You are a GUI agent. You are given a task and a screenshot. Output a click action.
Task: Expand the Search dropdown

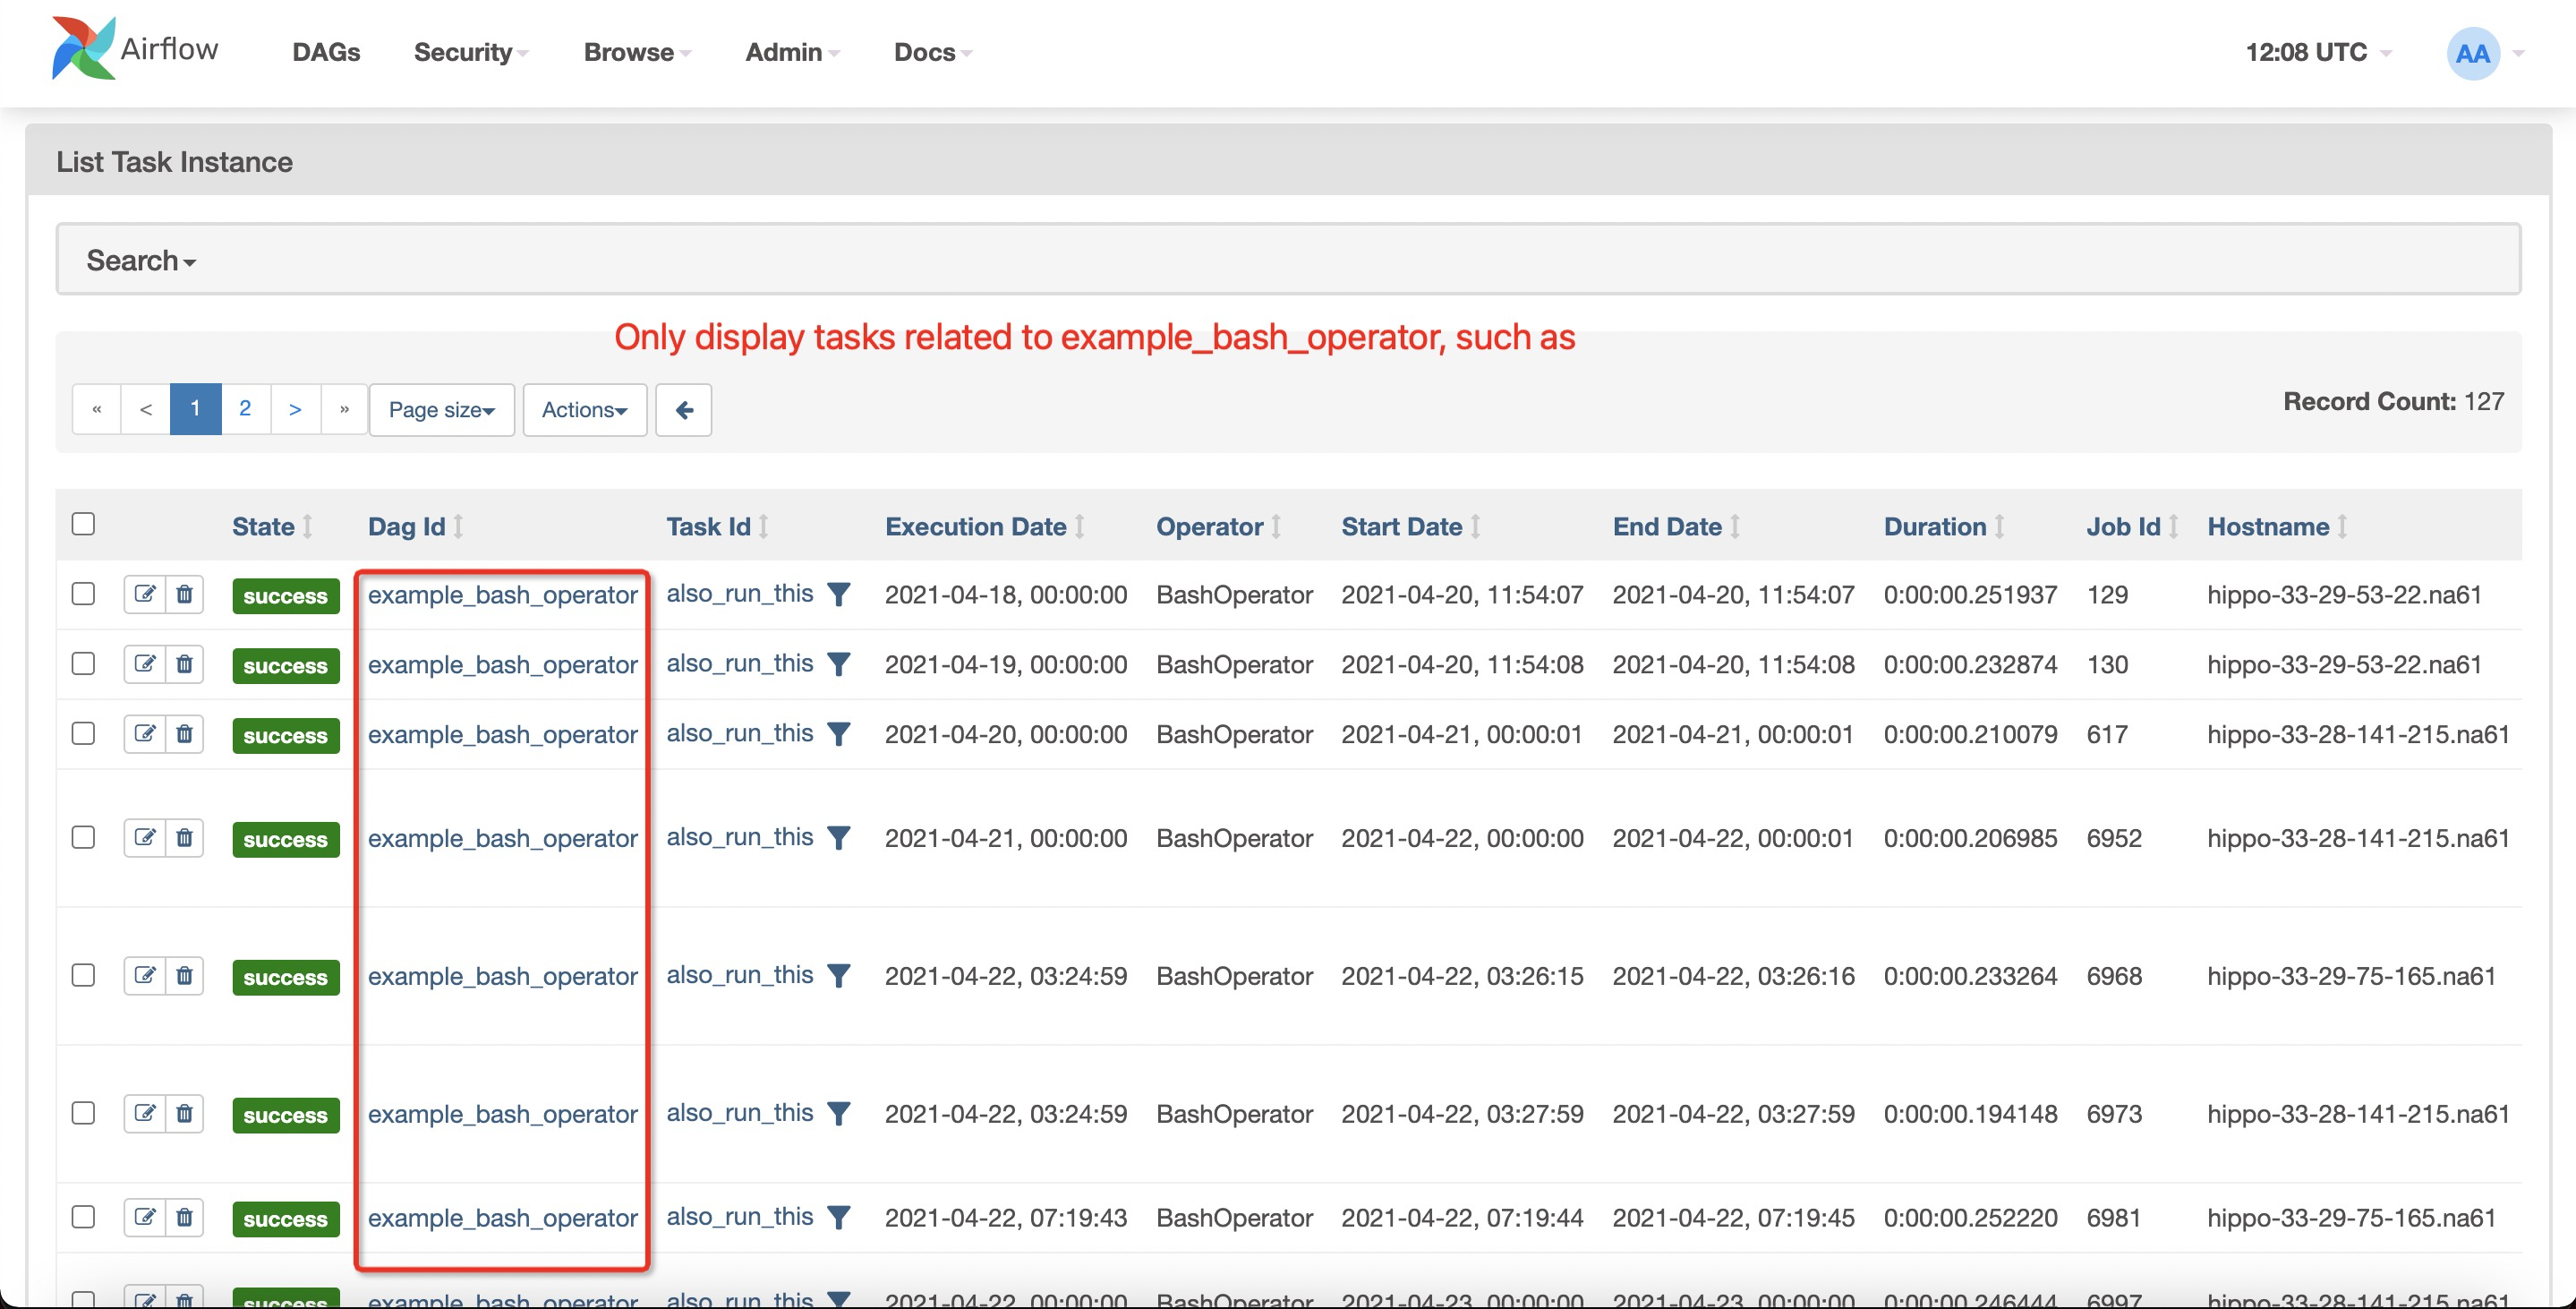click(x=140, y=260)
